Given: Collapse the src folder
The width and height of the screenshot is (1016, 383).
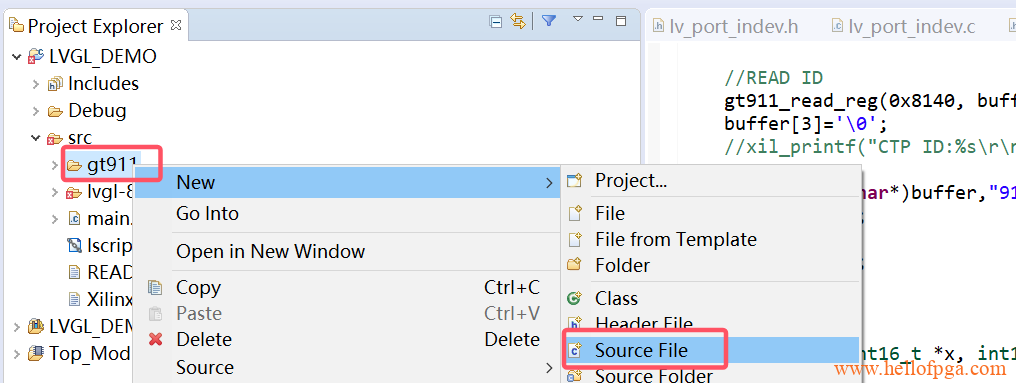Looking at the screenshot, I should (36, 138).
